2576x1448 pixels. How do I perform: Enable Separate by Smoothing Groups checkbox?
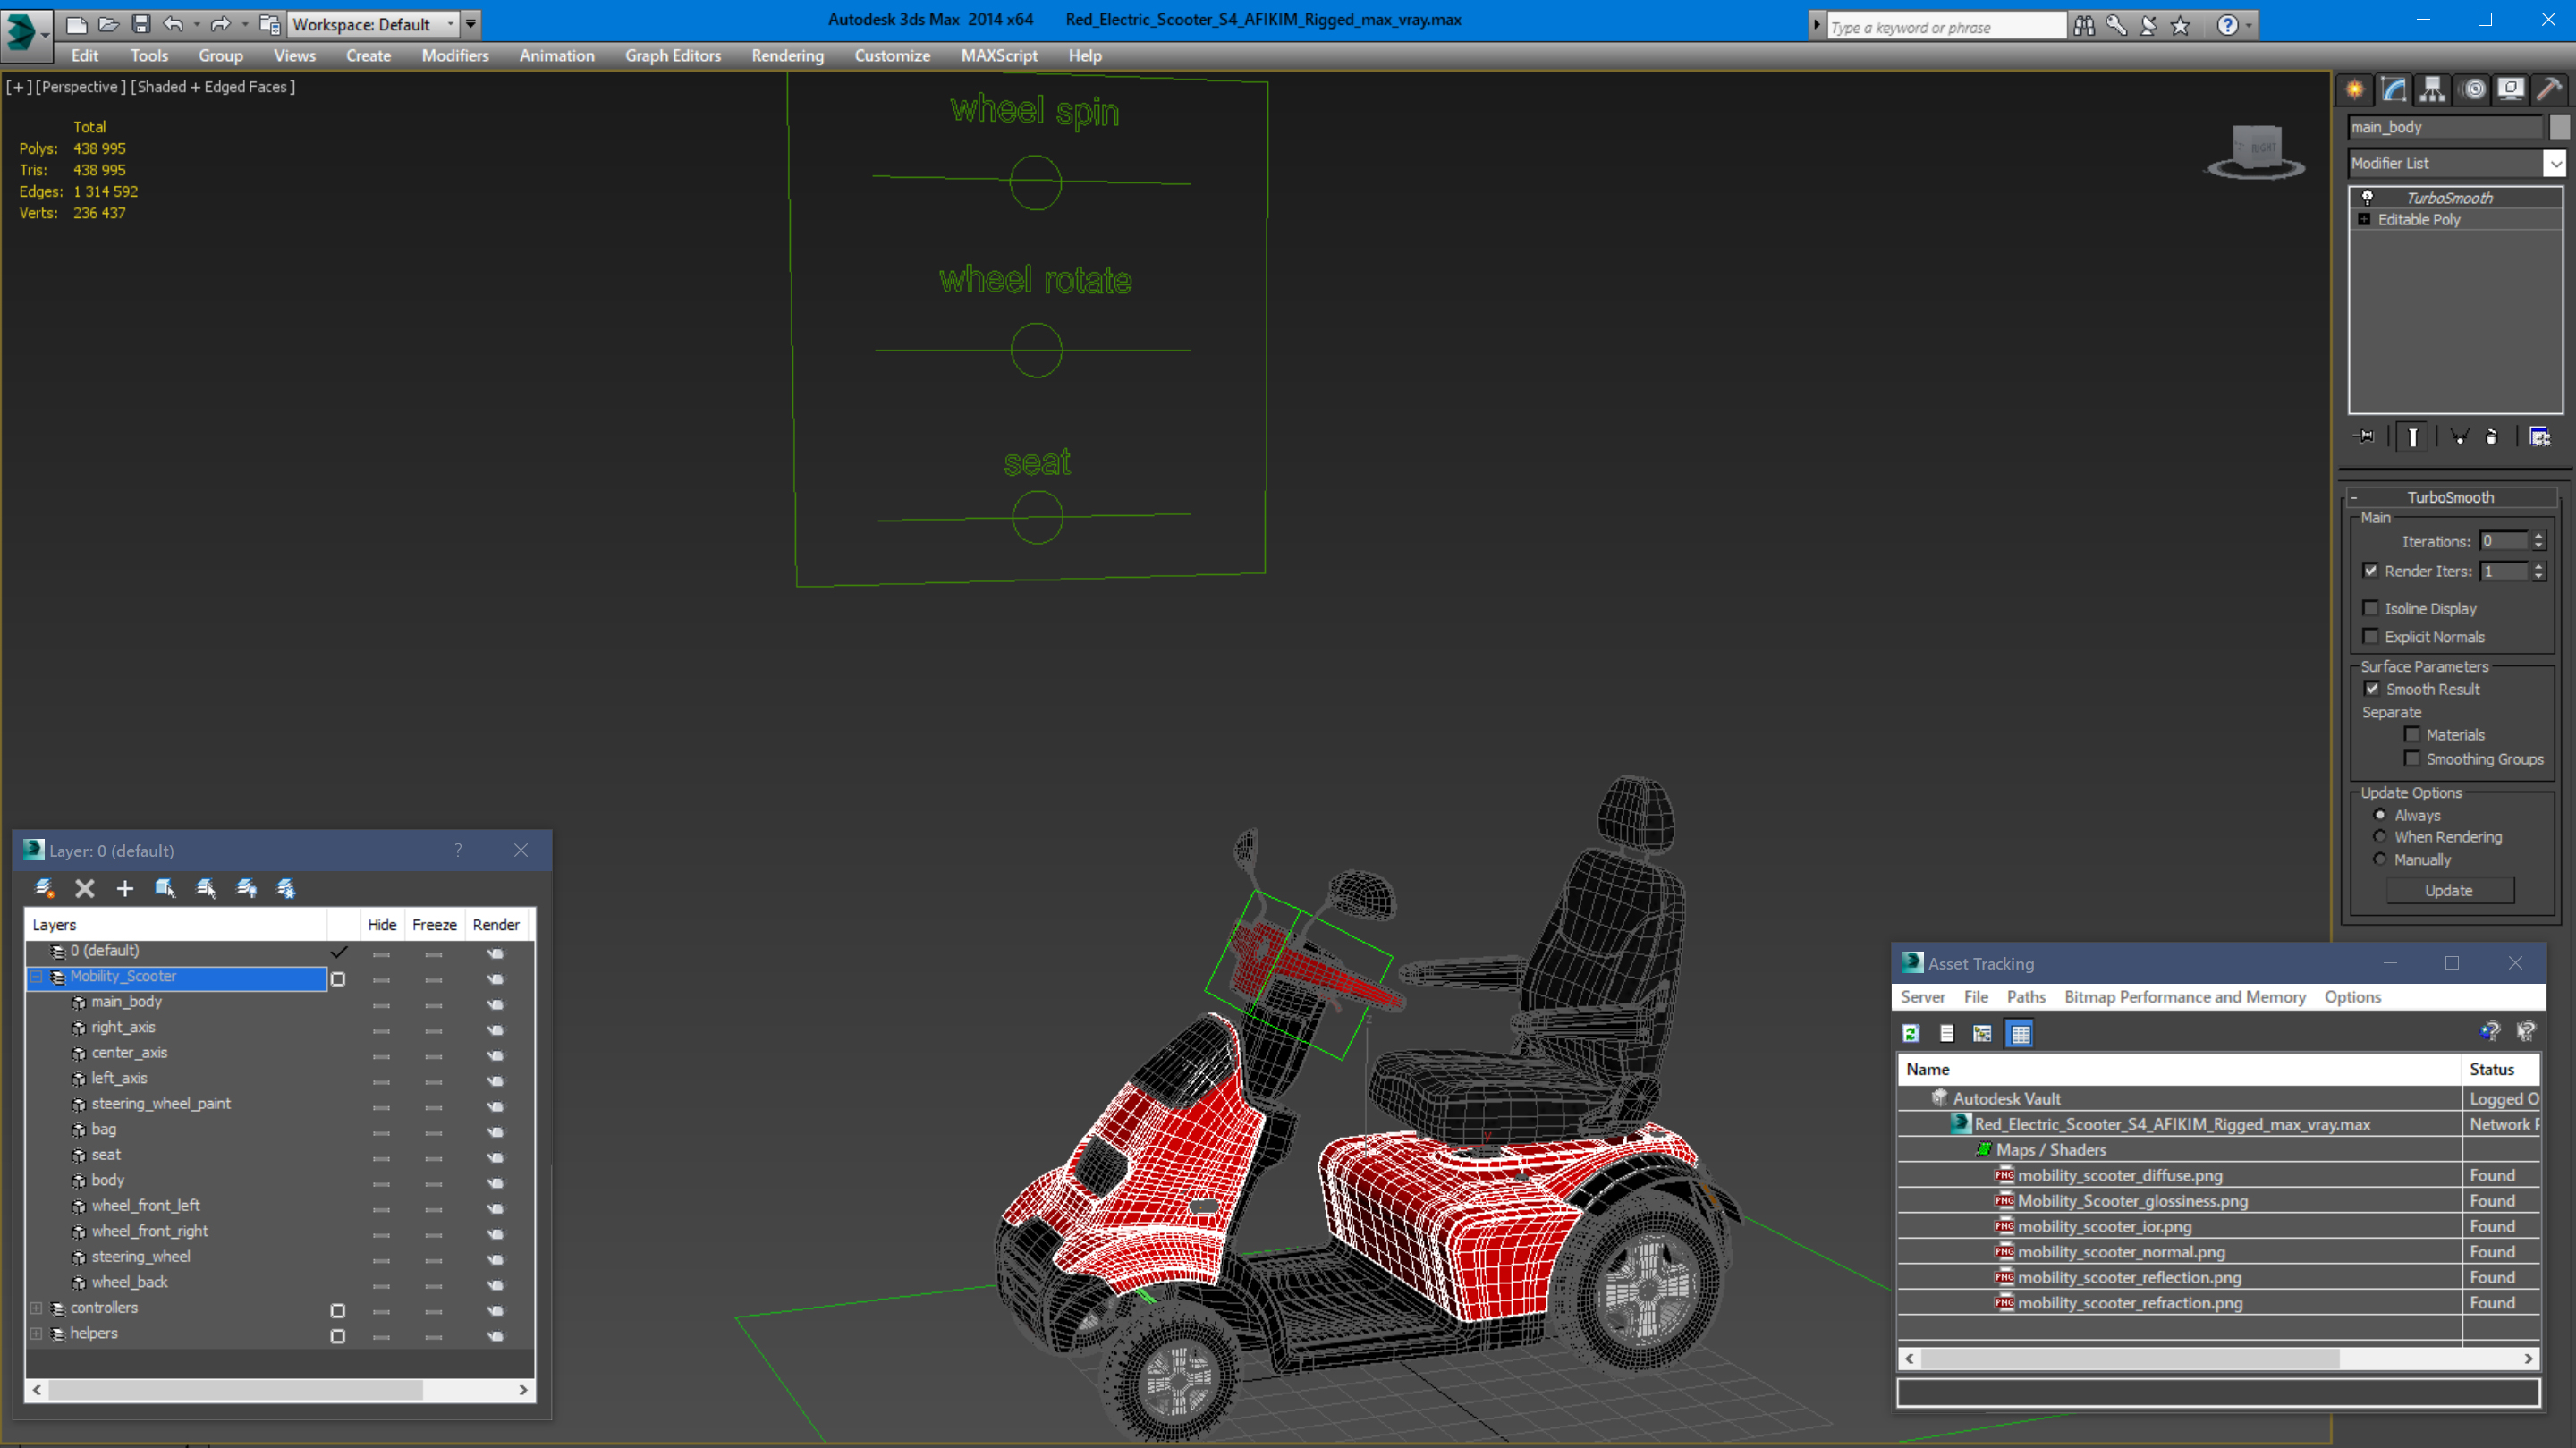2412,758
